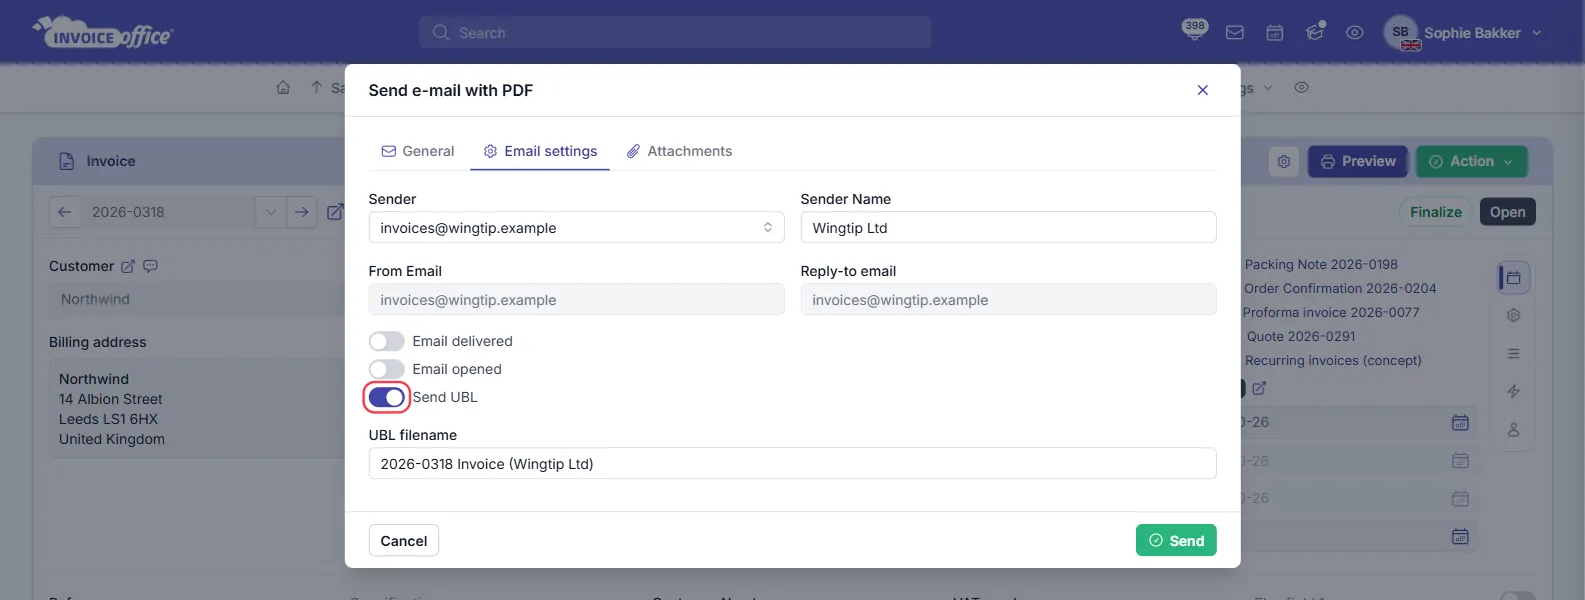Open the gear icon in right sidebar
Viewport: 1585px width, 600px height.
1514,315
